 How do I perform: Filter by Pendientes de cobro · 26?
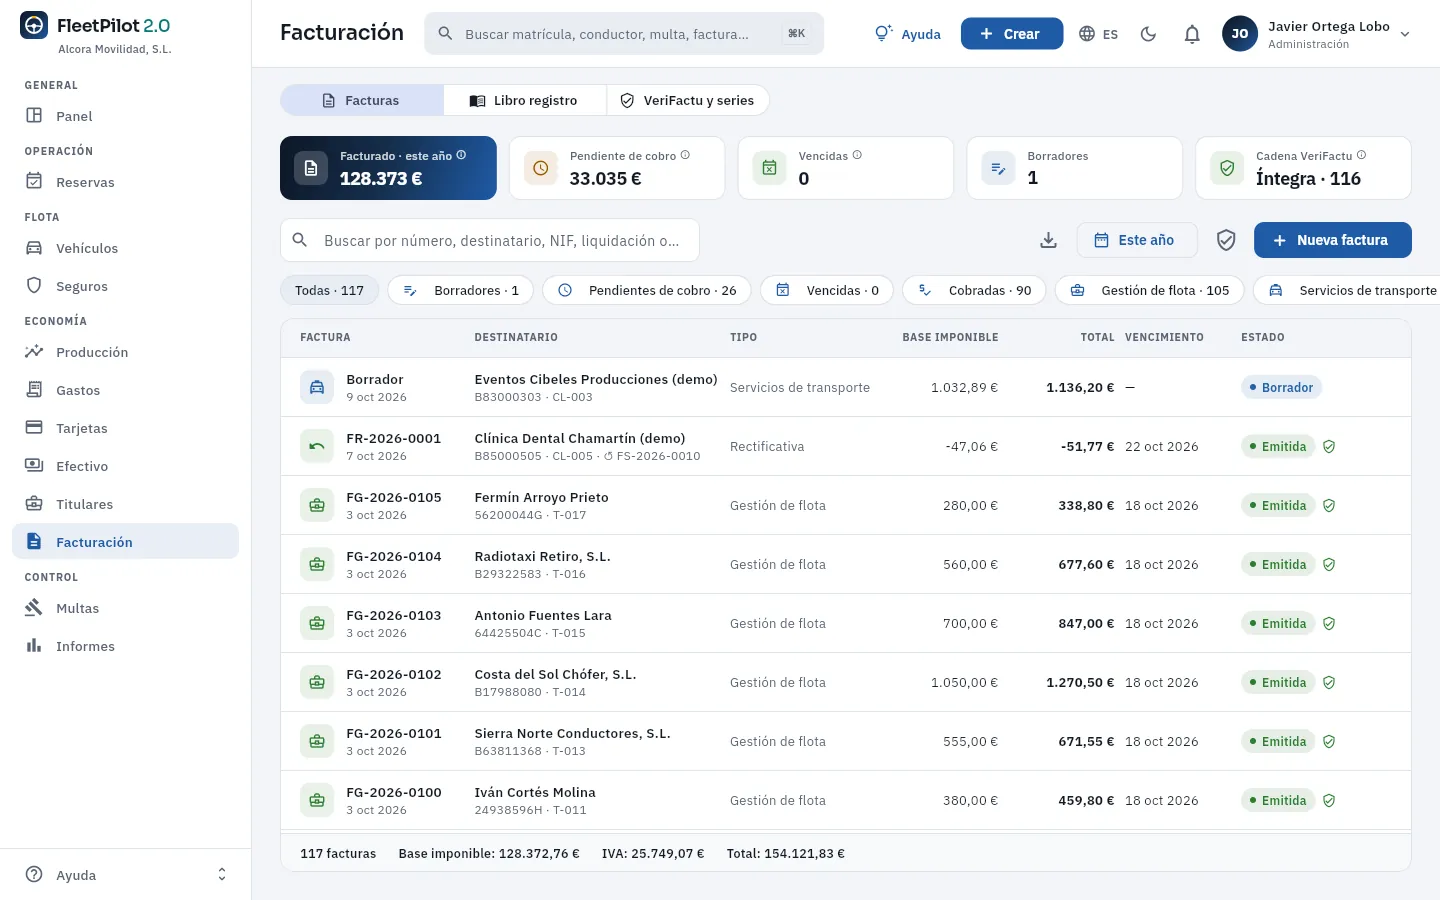[x=647, y=290]
